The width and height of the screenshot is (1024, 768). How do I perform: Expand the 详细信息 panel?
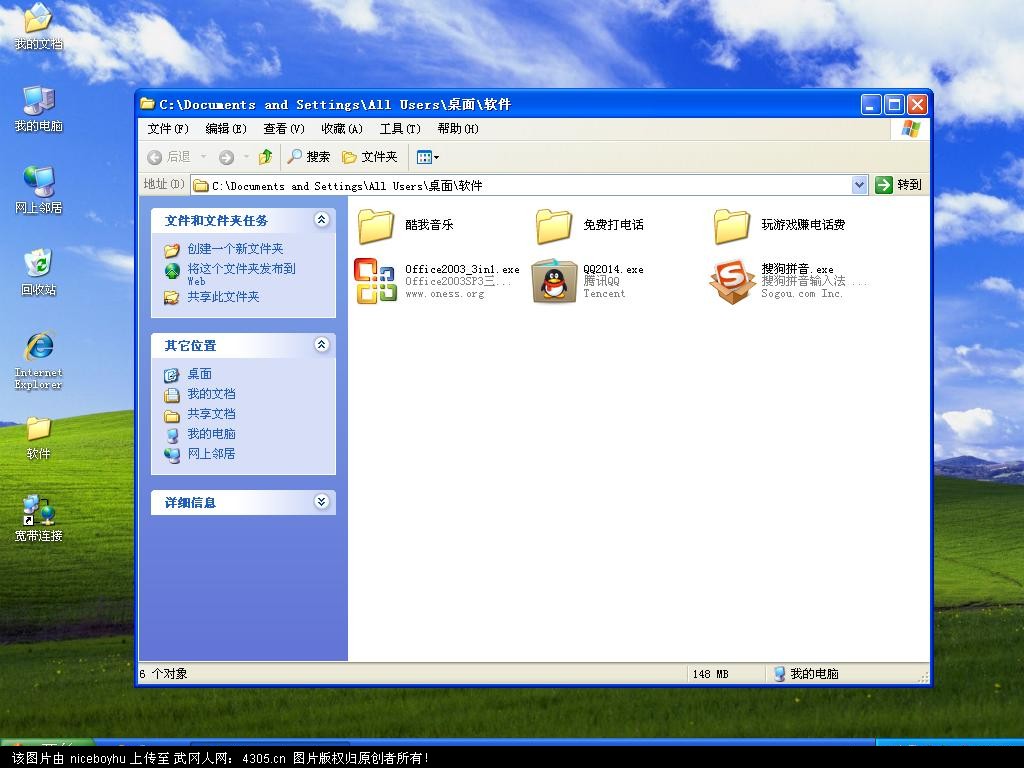coord(321,502)
